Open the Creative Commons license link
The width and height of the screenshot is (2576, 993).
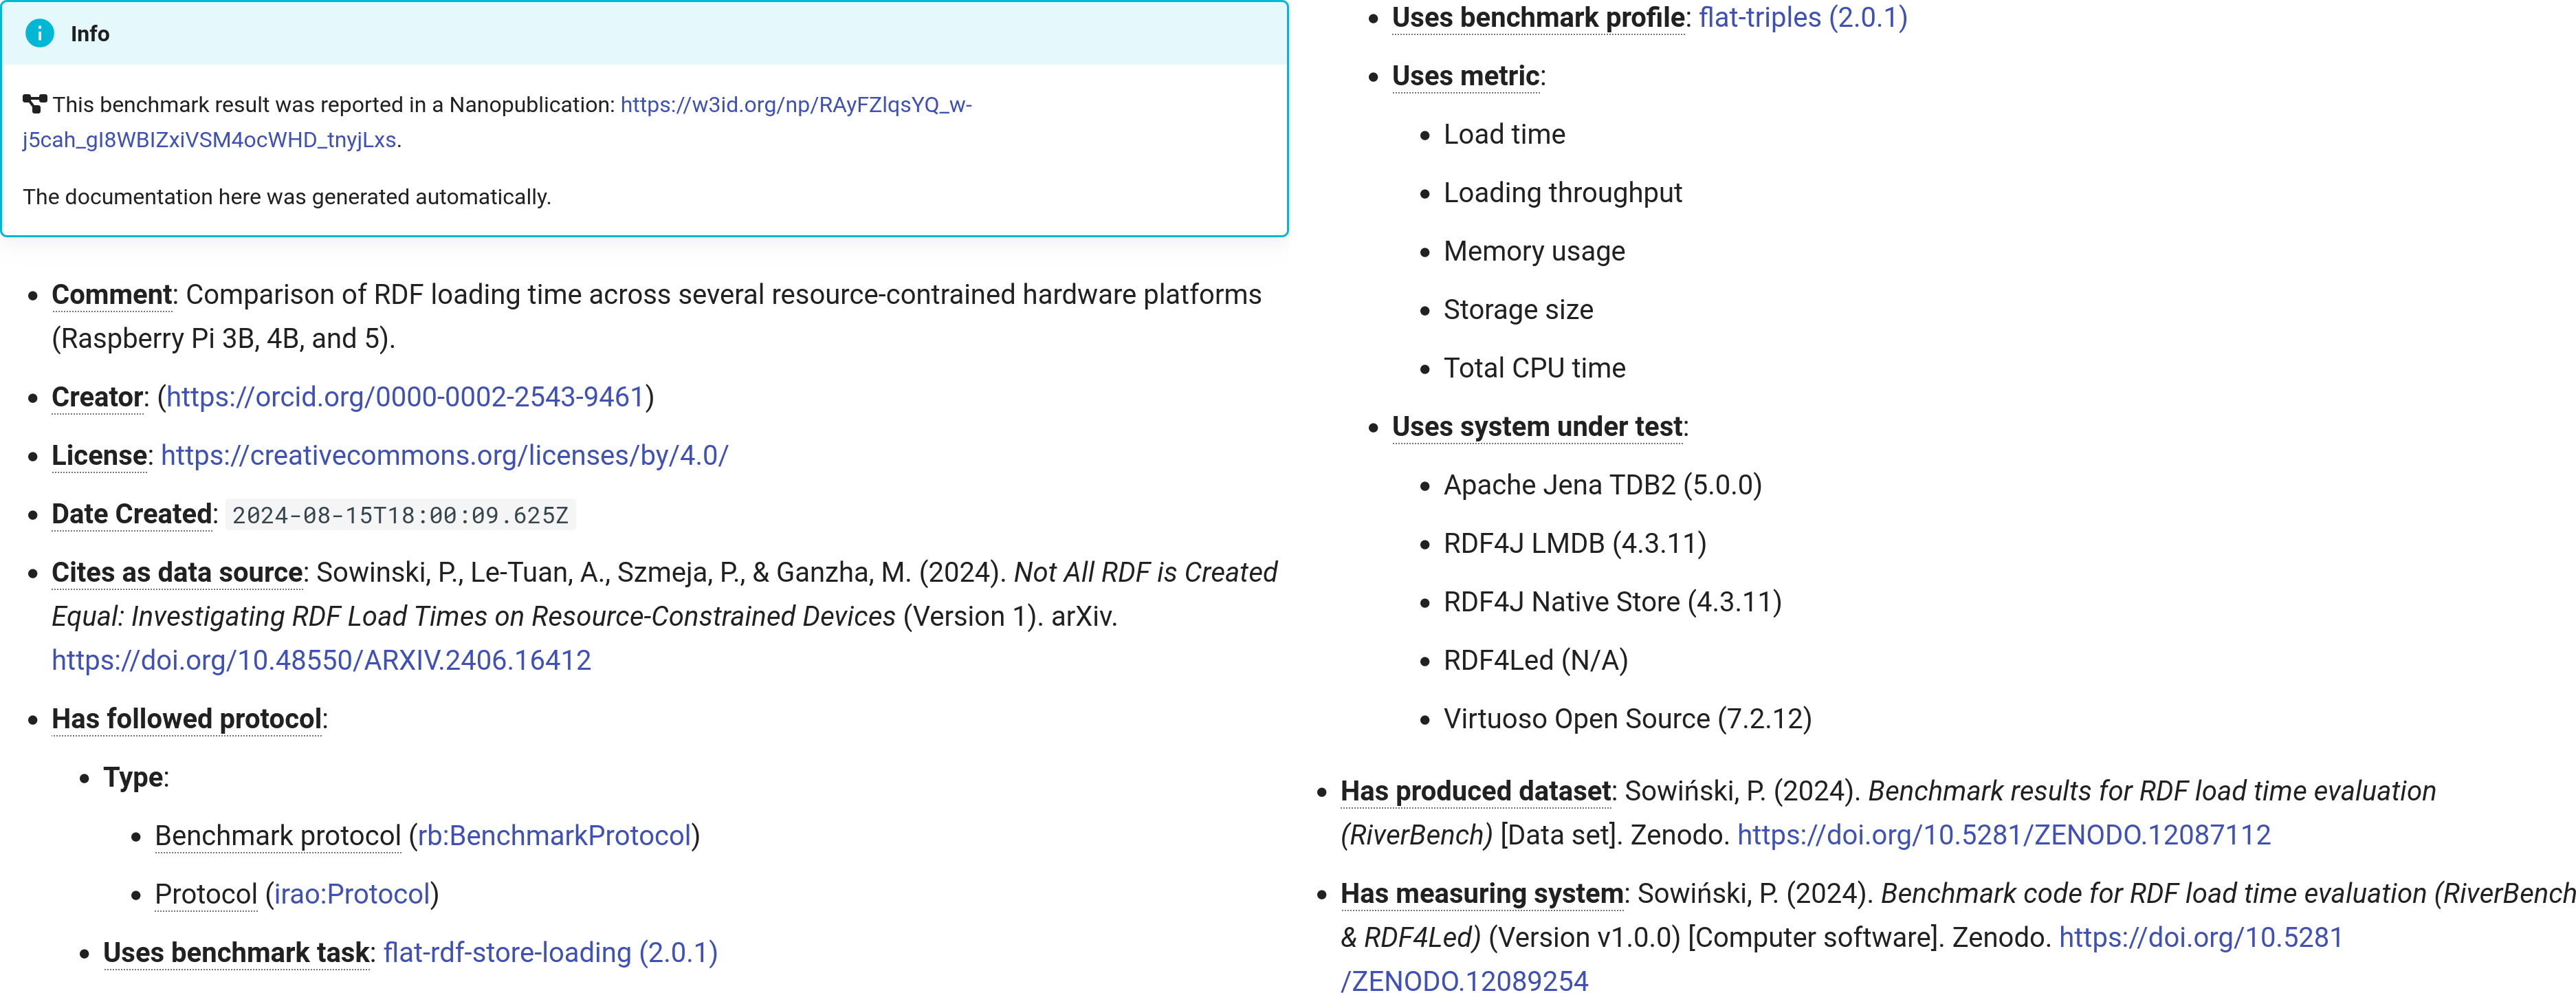tap(444, 456)
